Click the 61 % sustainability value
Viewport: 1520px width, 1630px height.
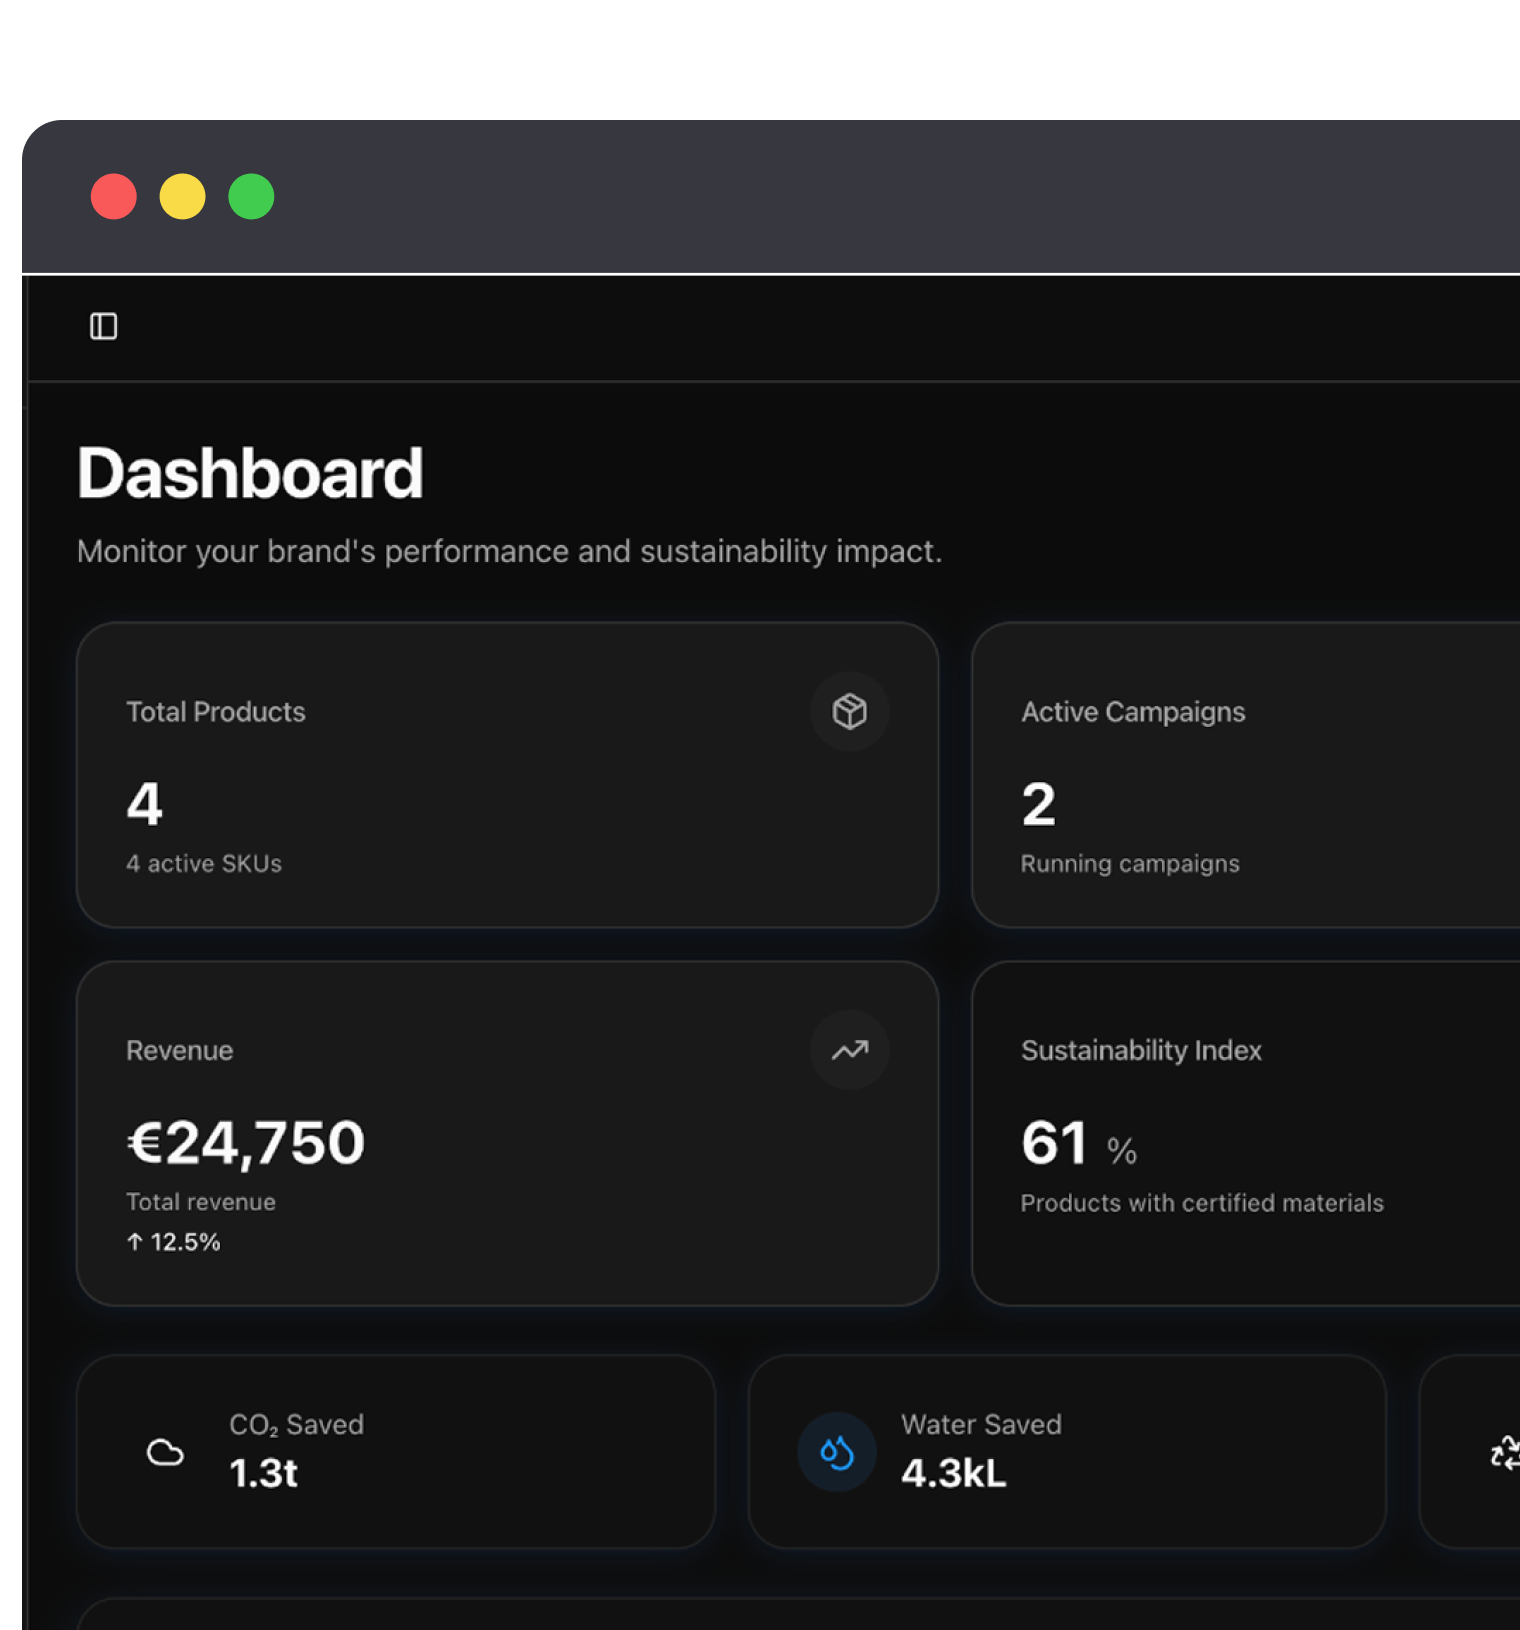1079,1143
